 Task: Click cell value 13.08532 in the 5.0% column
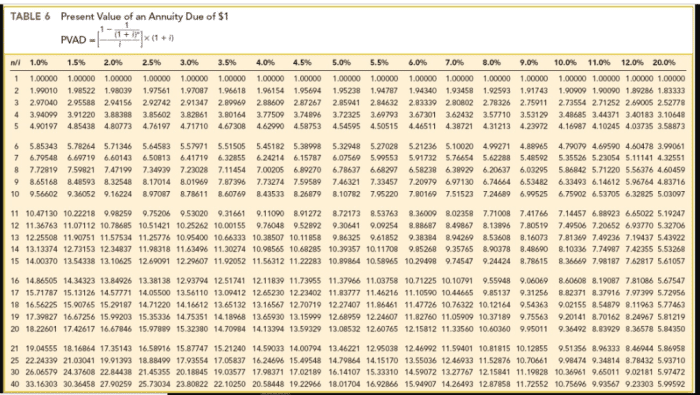click(344, 329)
